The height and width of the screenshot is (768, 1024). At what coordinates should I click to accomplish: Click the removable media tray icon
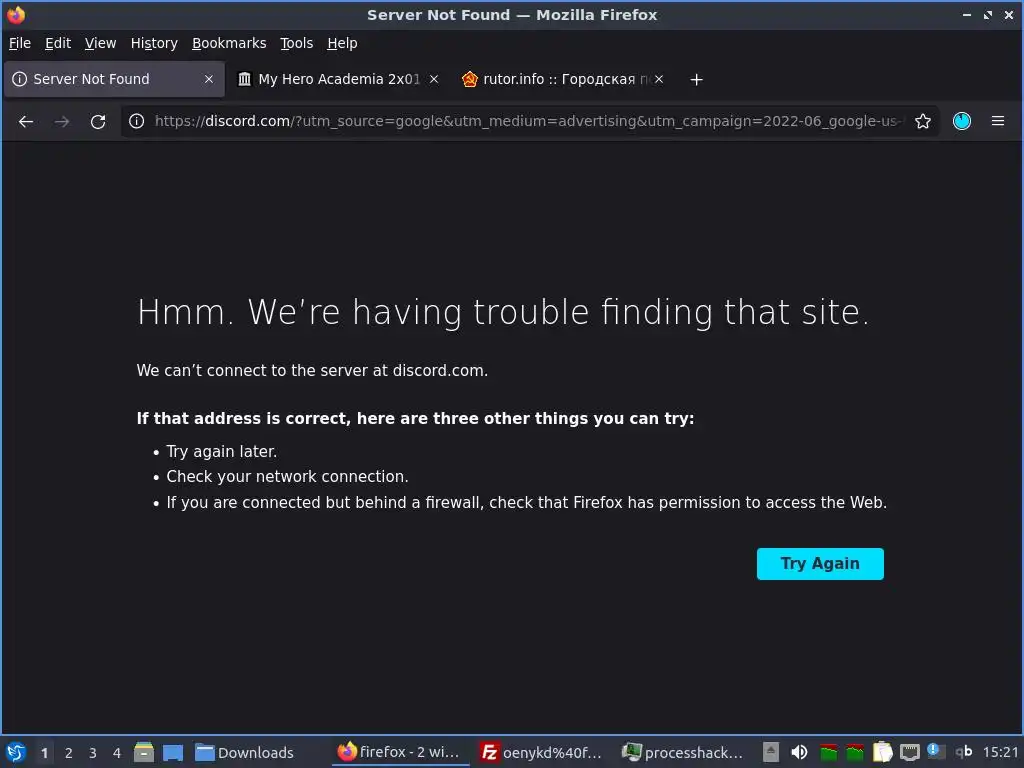coord(771,752)
